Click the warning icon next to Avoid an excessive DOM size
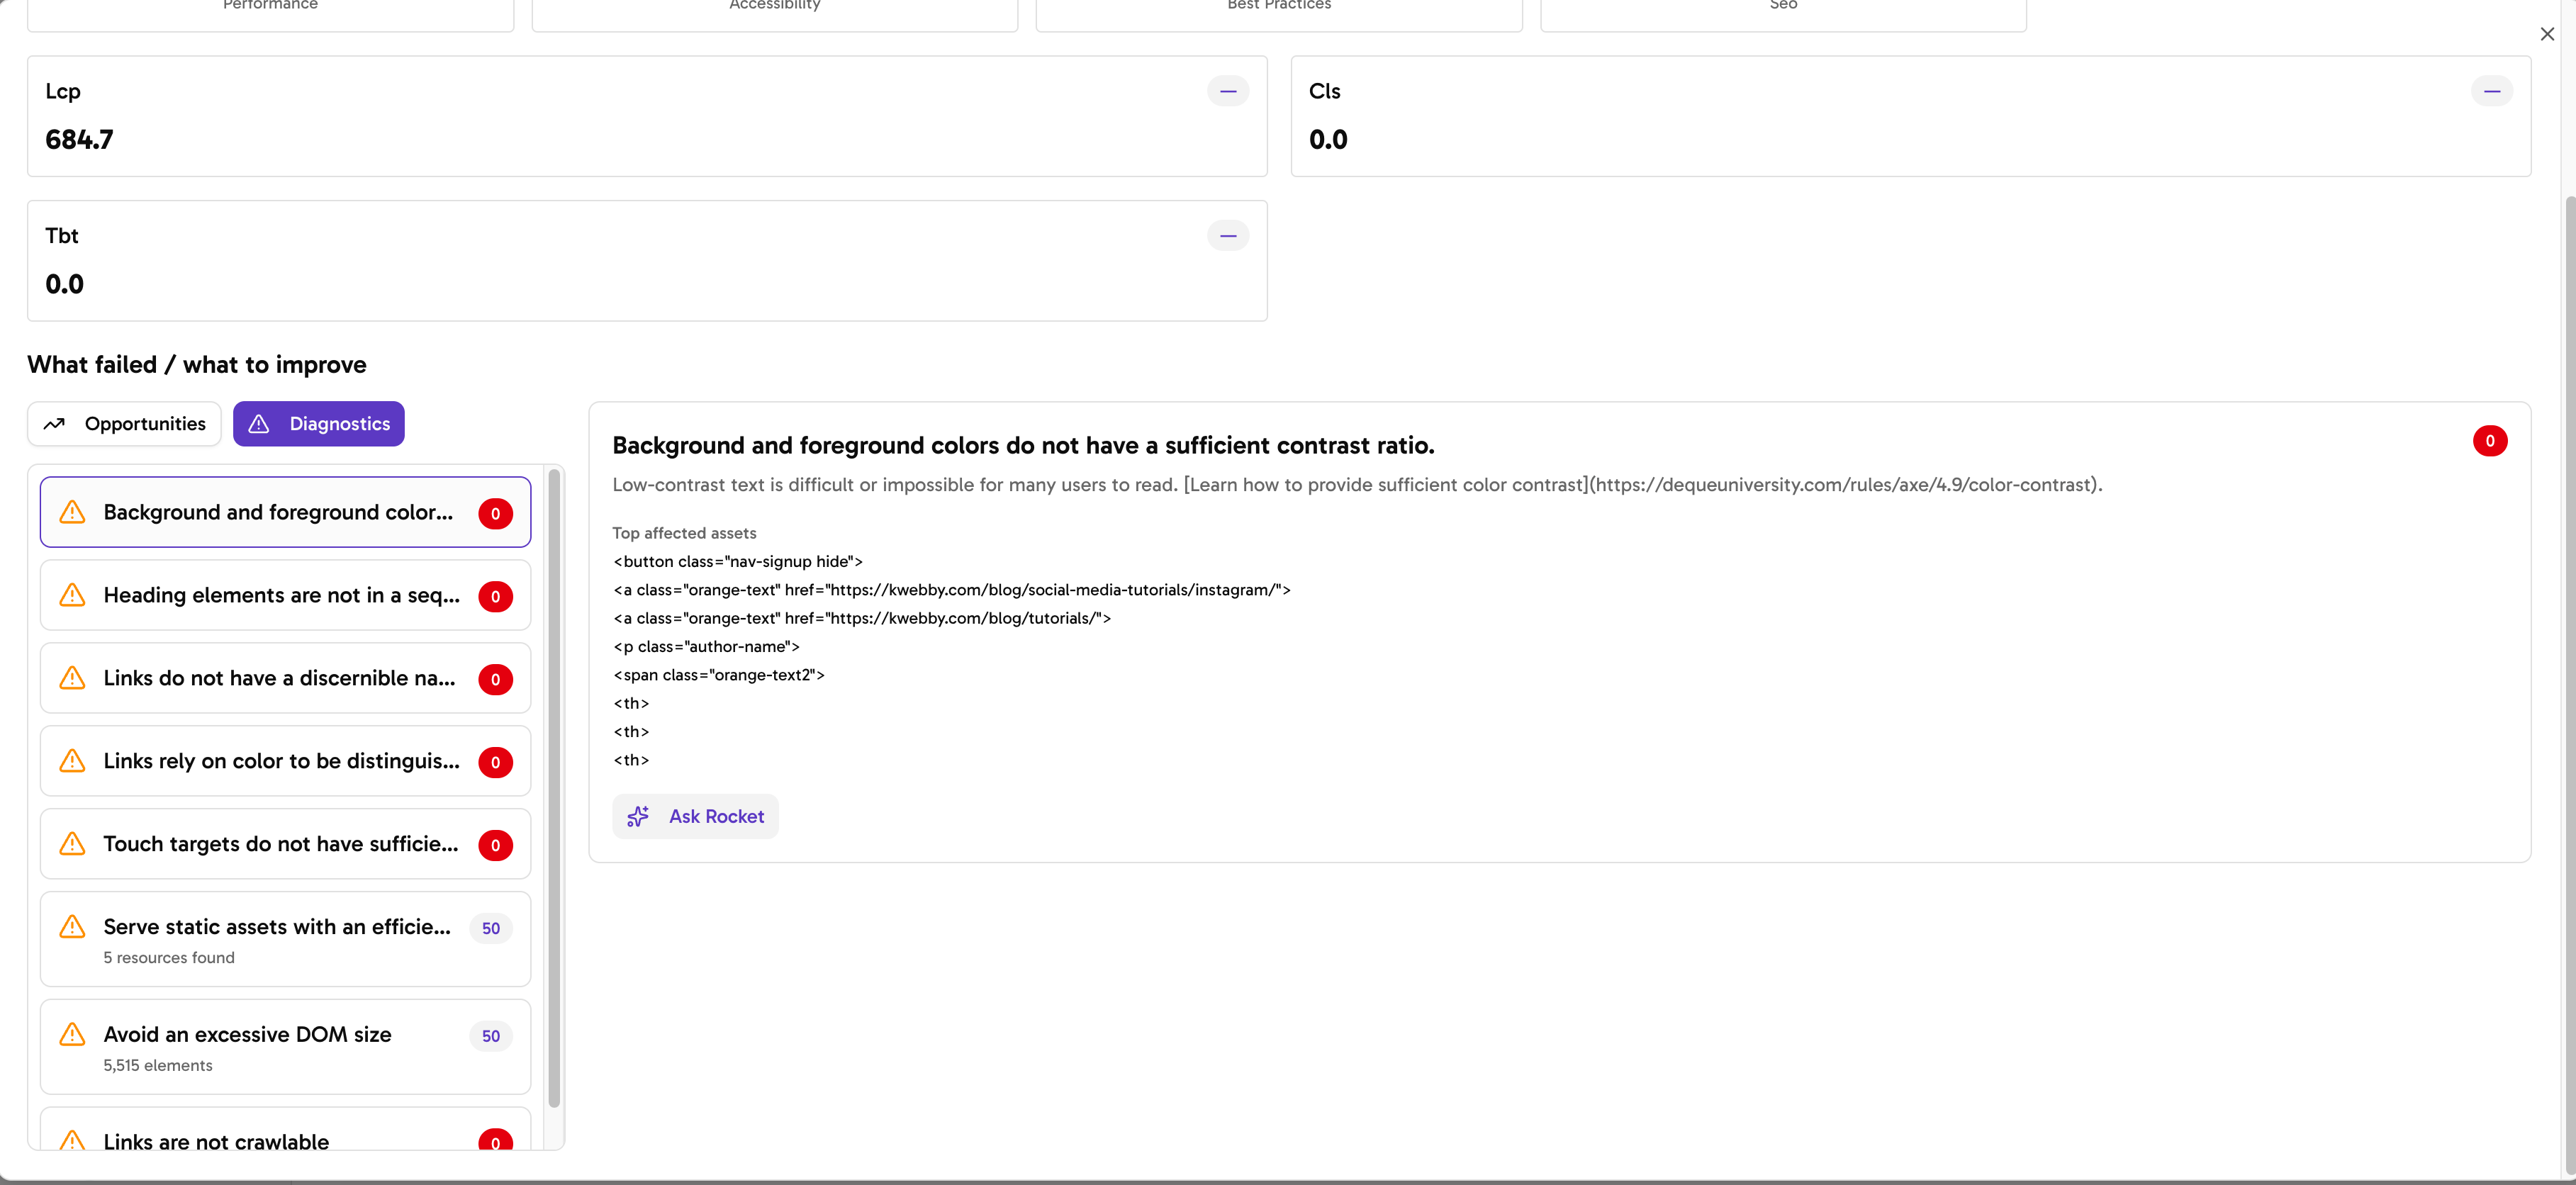The image size is (2576, 1185). coord(72,1035)
